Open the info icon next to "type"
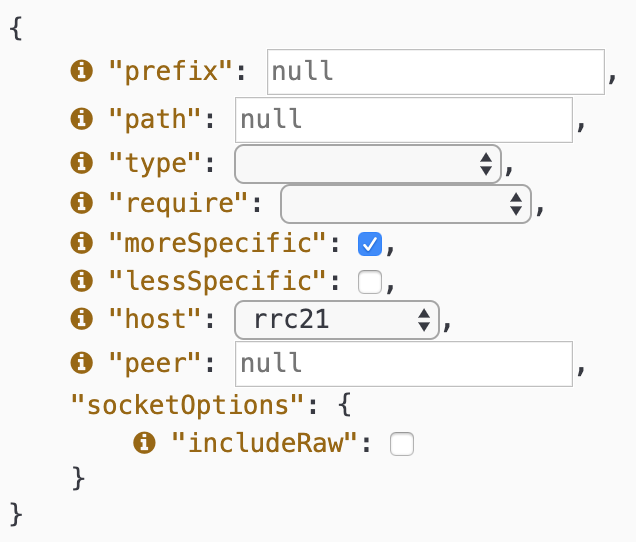The image size is (636, 542). click(82, 163)
